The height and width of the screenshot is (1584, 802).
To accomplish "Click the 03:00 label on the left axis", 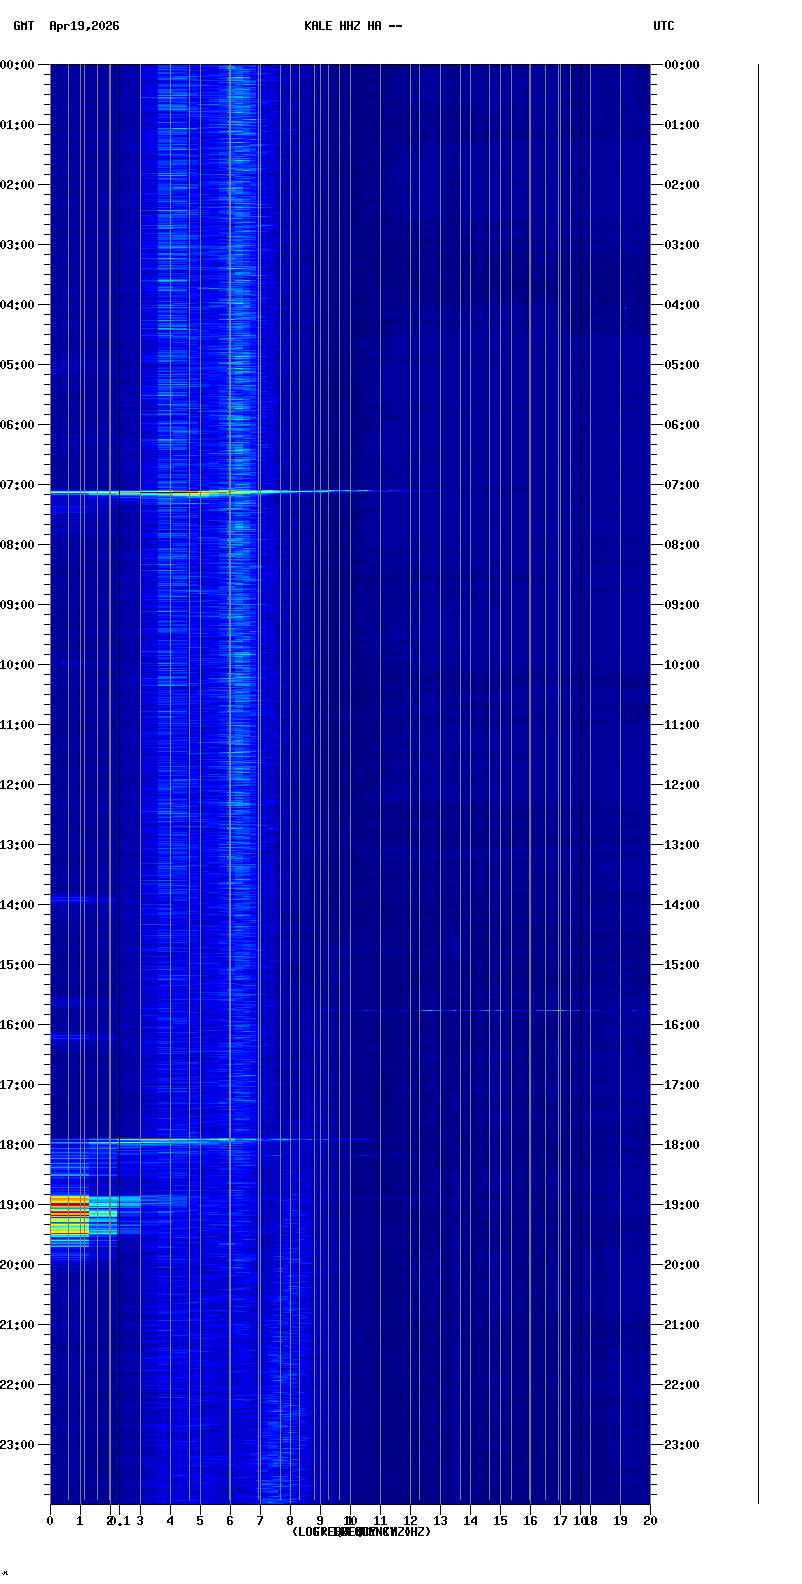I will coord(17,245).
